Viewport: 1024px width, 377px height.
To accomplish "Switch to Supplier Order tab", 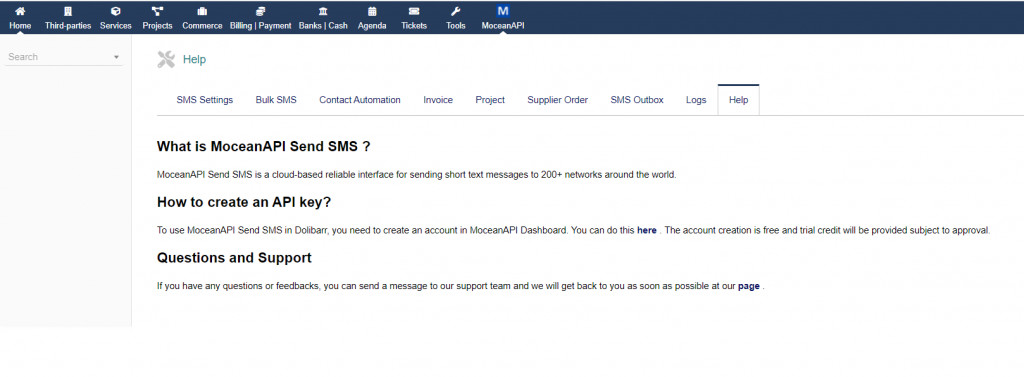I will point(558,100).
